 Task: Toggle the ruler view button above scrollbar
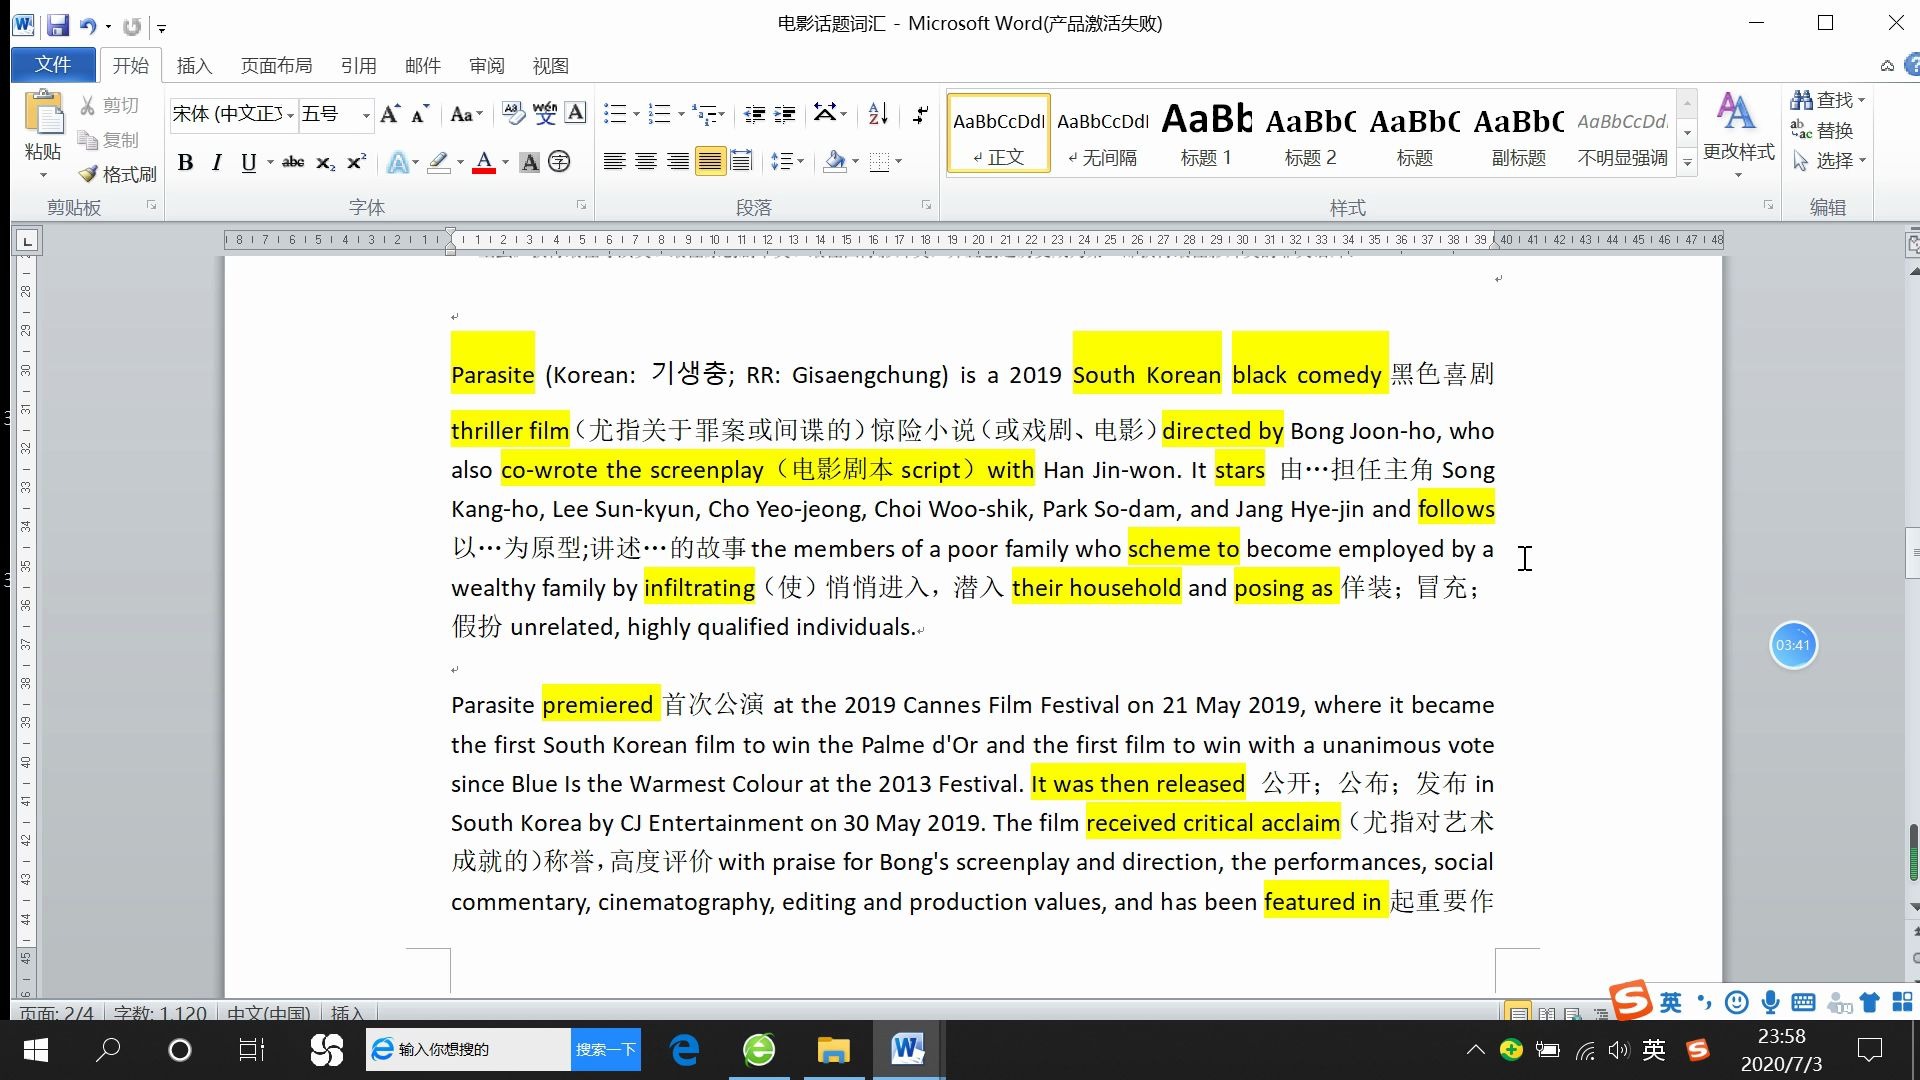1912,243
